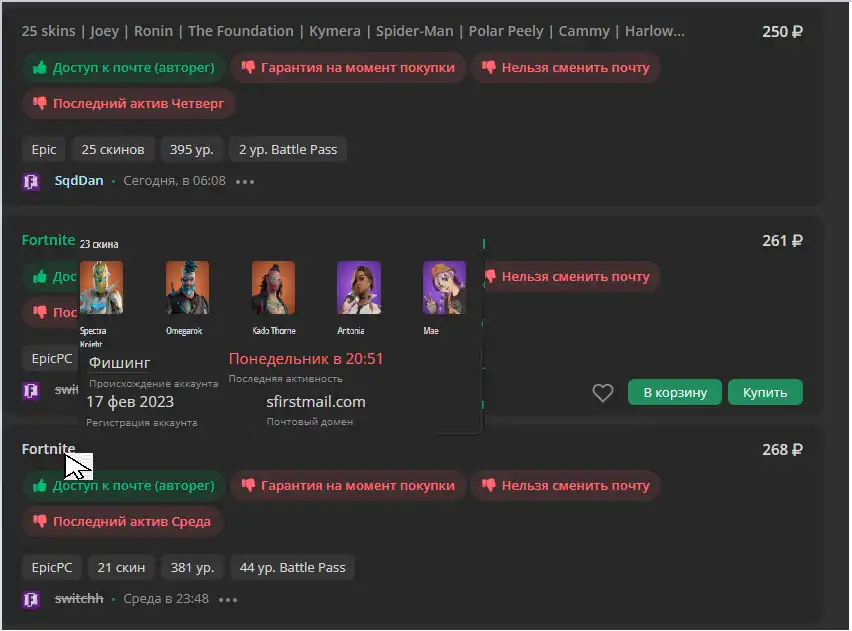Click the 268 ₽ listing's Гарантия на момент покупки tag
Image resolution: width=852 pixels, height=631 pixels.
coord(348,485)
